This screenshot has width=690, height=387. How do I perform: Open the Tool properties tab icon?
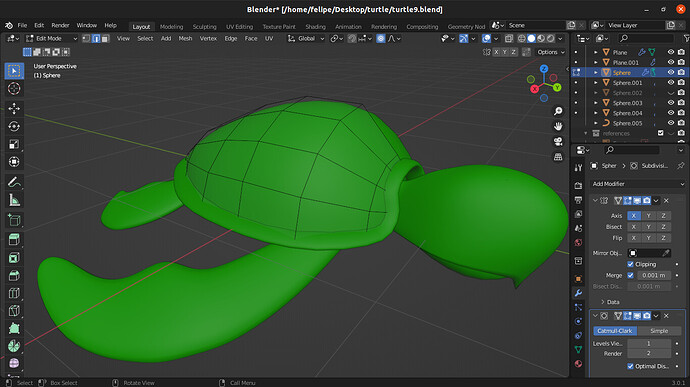[x=578, y=168]
